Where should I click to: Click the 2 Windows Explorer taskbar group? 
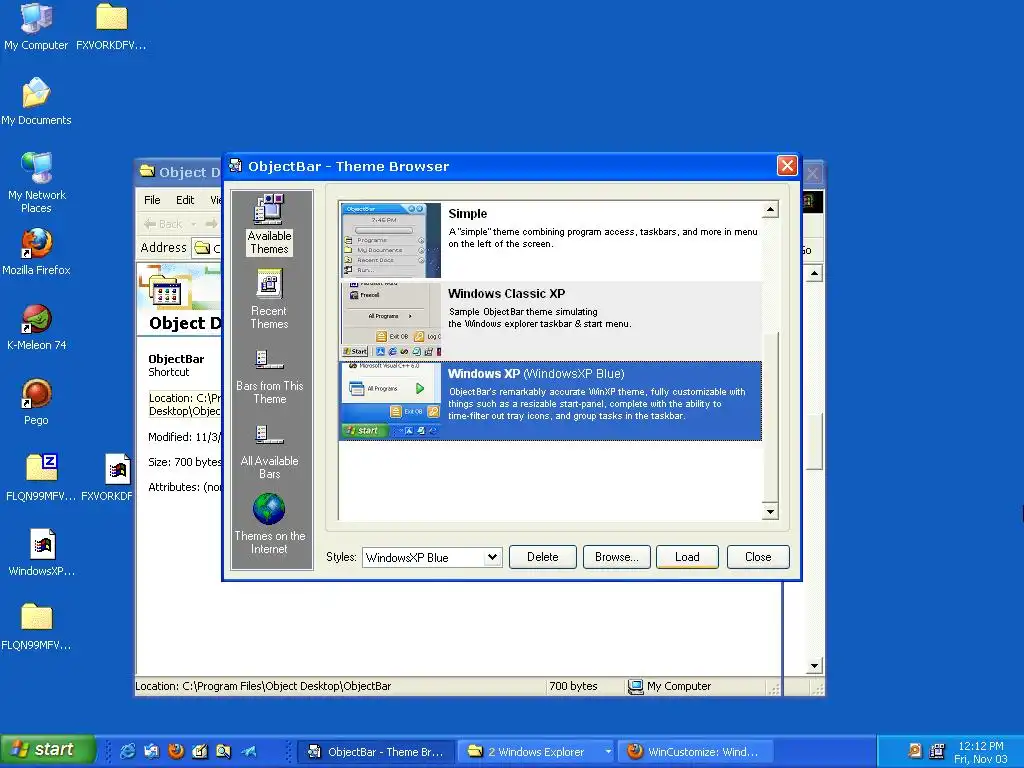tap(536, 752)
